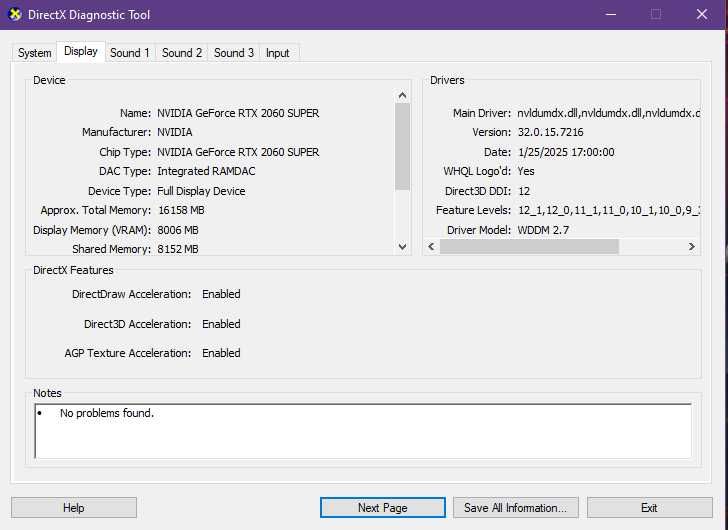The height and width of the screenshot is (530, 728).
Task: Click the Device panel vertical scrollbar thumb
Action: [403, 147]
